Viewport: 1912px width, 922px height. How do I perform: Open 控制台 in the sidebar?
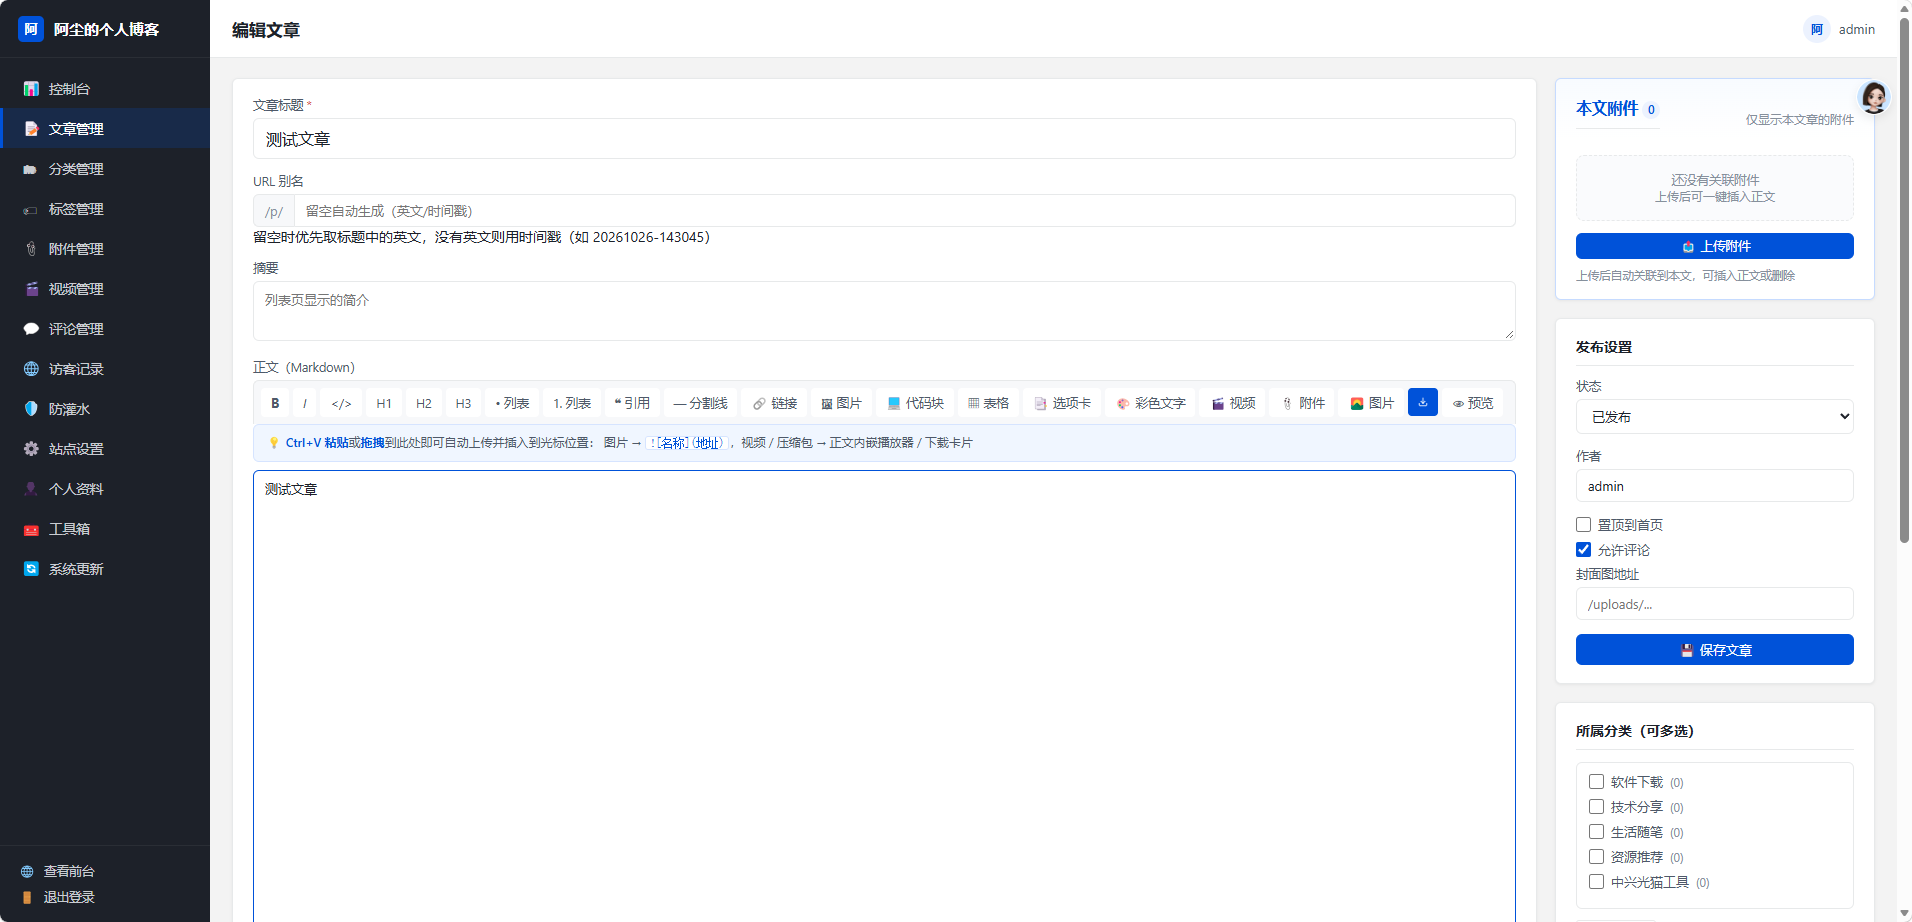(105, 89)
